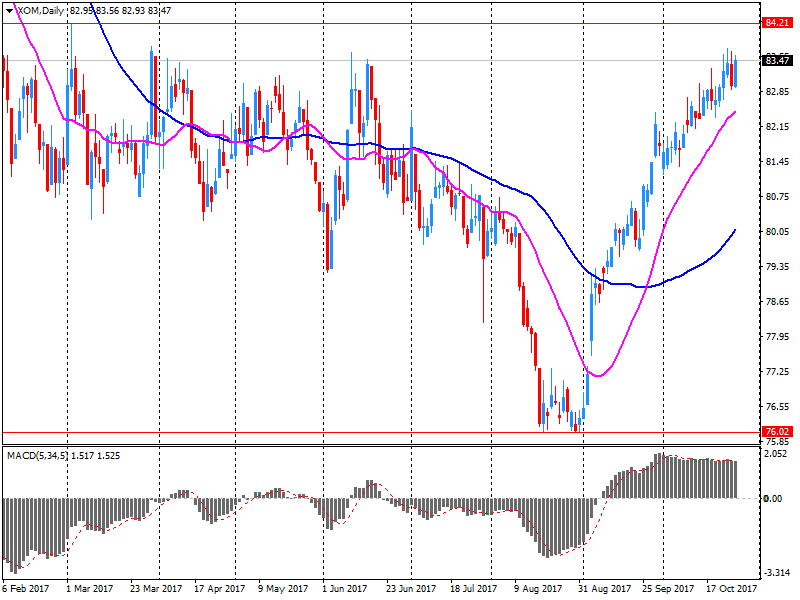Click the 9 May 2017 date label
Viewport: 800px width, 600px height.
tap(283, 589)
